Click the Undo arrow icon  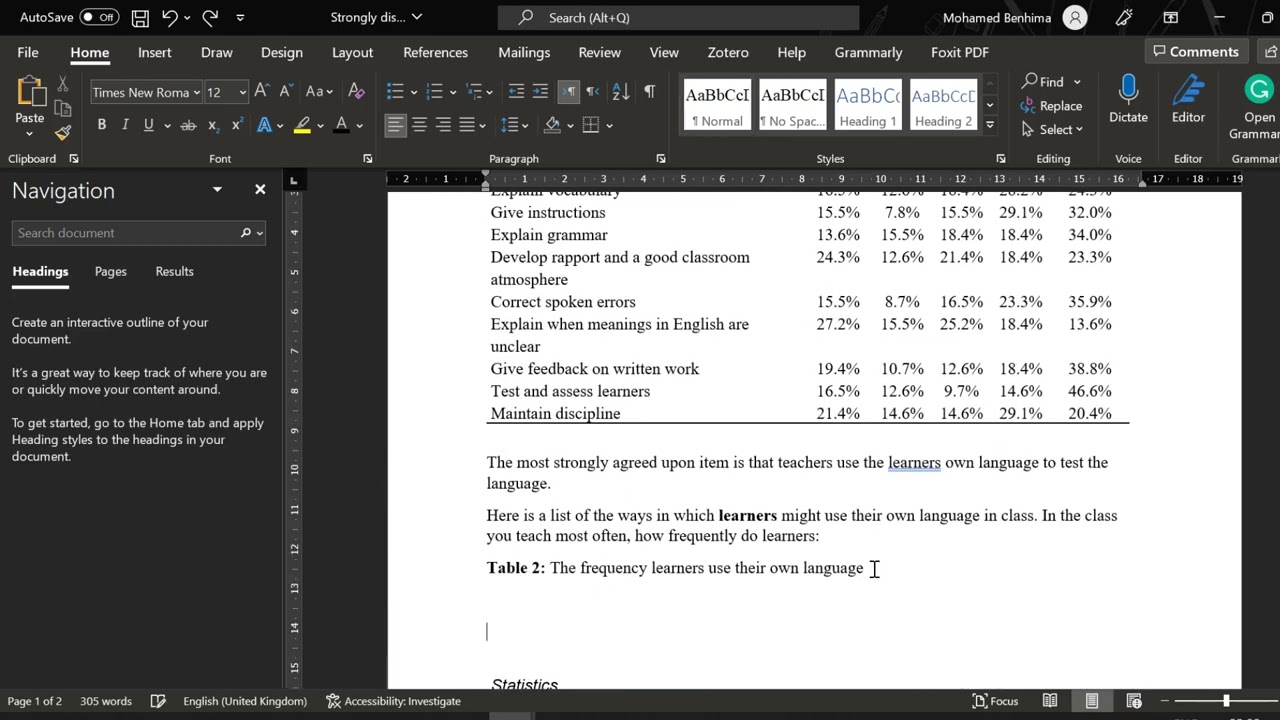pos(169,17)
